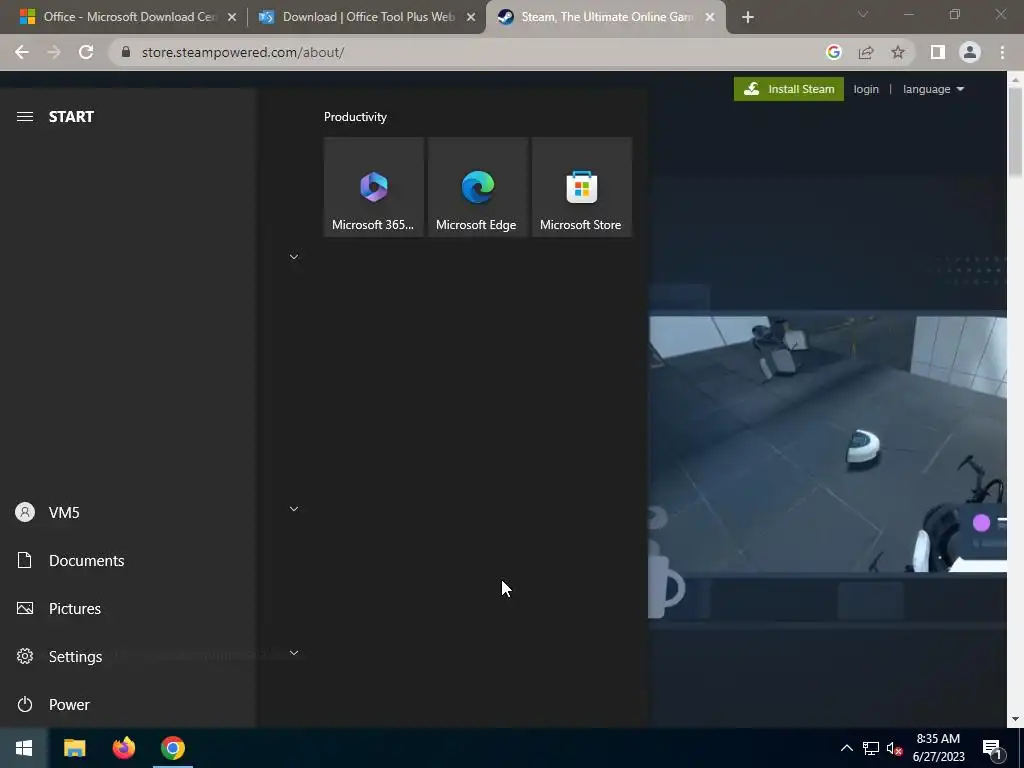
Task: Click the Windows Start button
Action: click(x=24, y=748)
